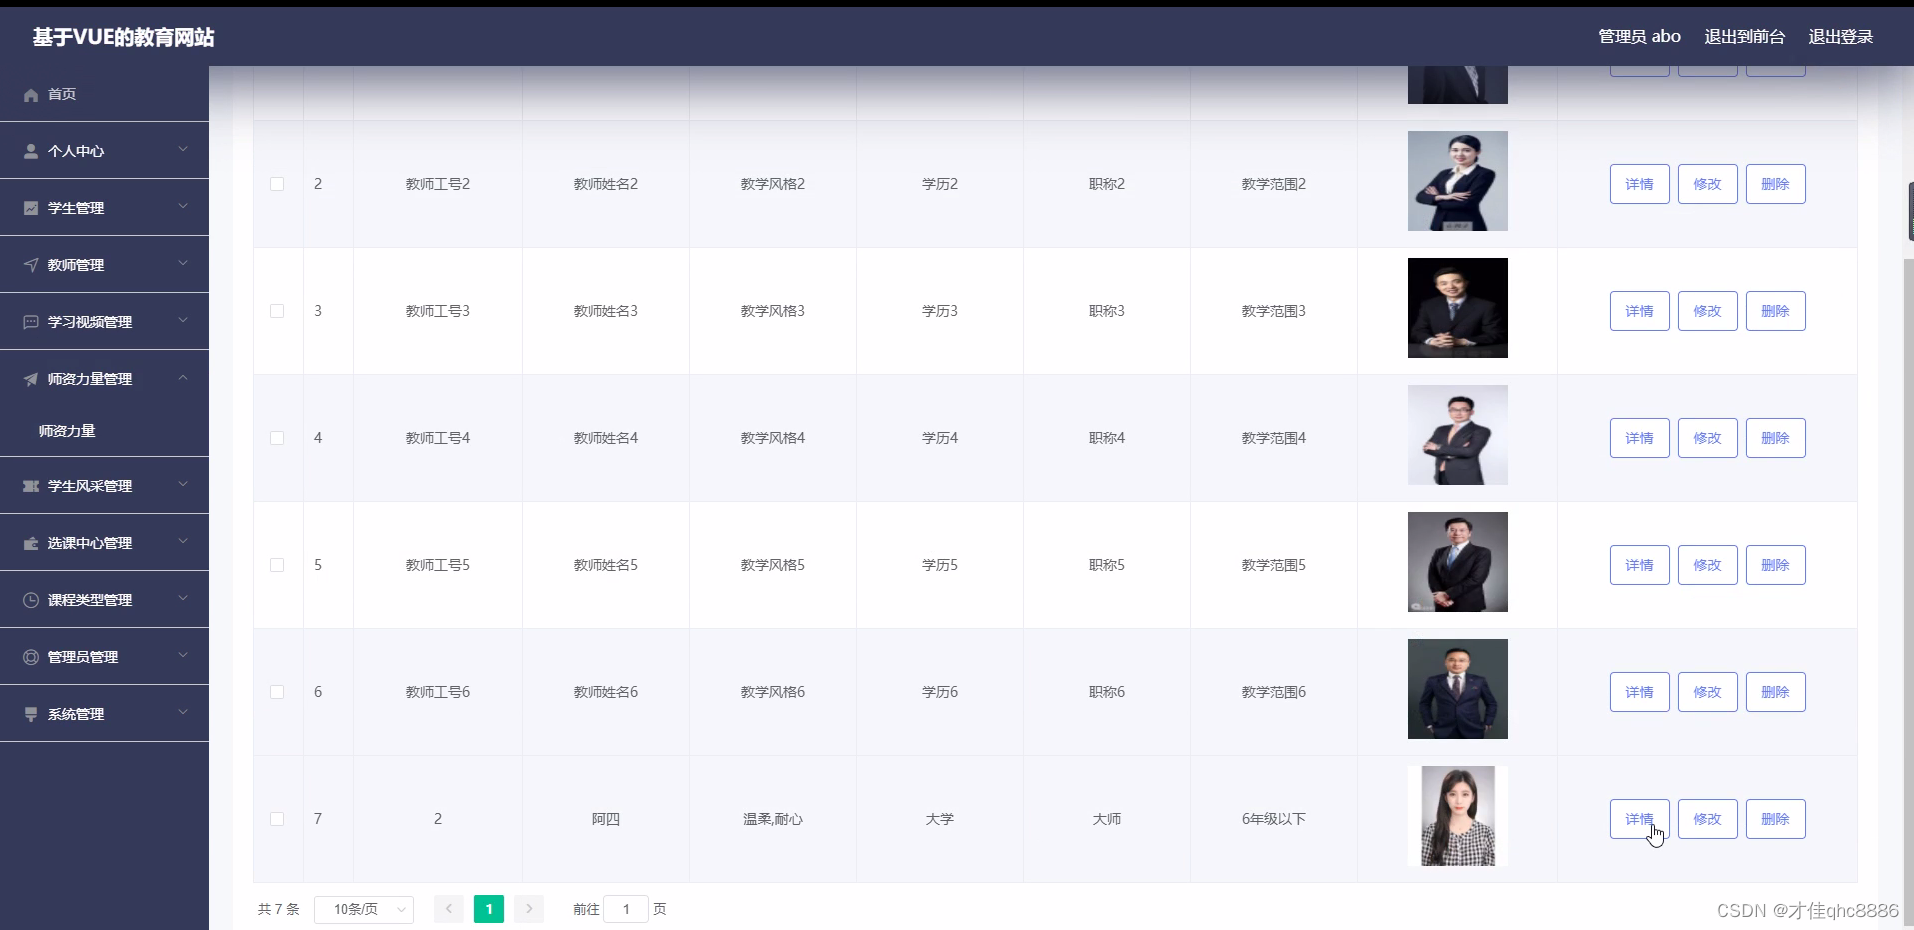
Task: Click 删除 button for row 6
Action: (x=1776, y=692)
